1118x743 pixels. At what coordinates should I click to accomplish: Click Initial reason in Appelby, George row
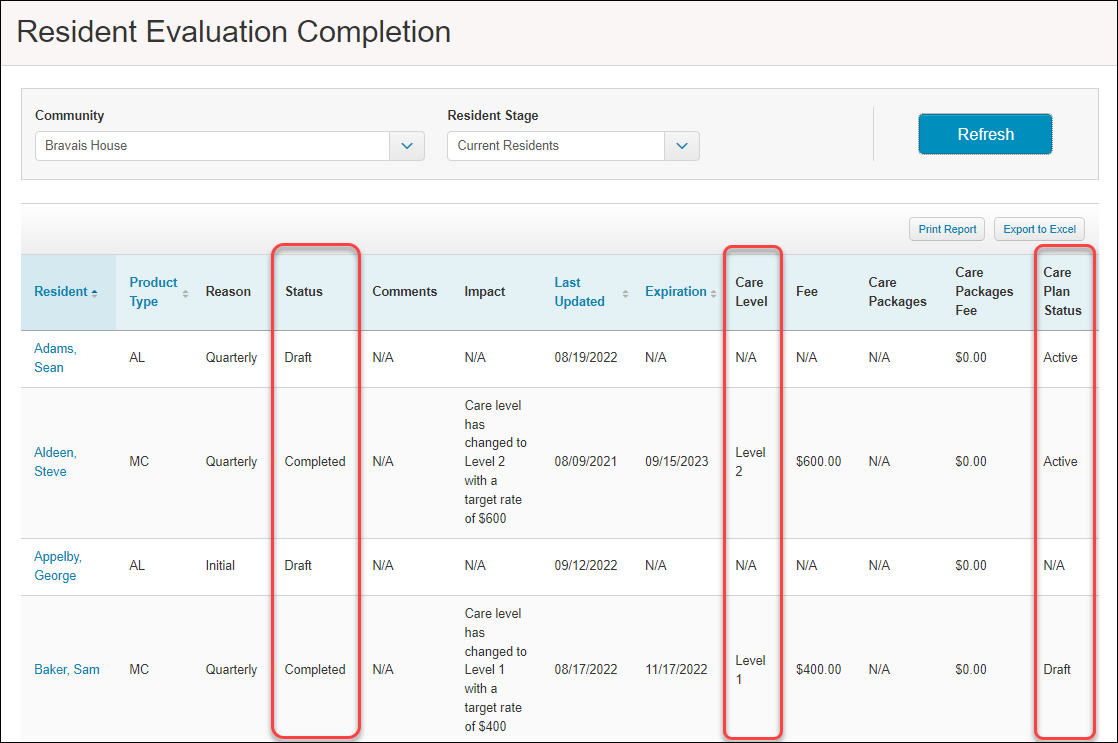point(220,565)
